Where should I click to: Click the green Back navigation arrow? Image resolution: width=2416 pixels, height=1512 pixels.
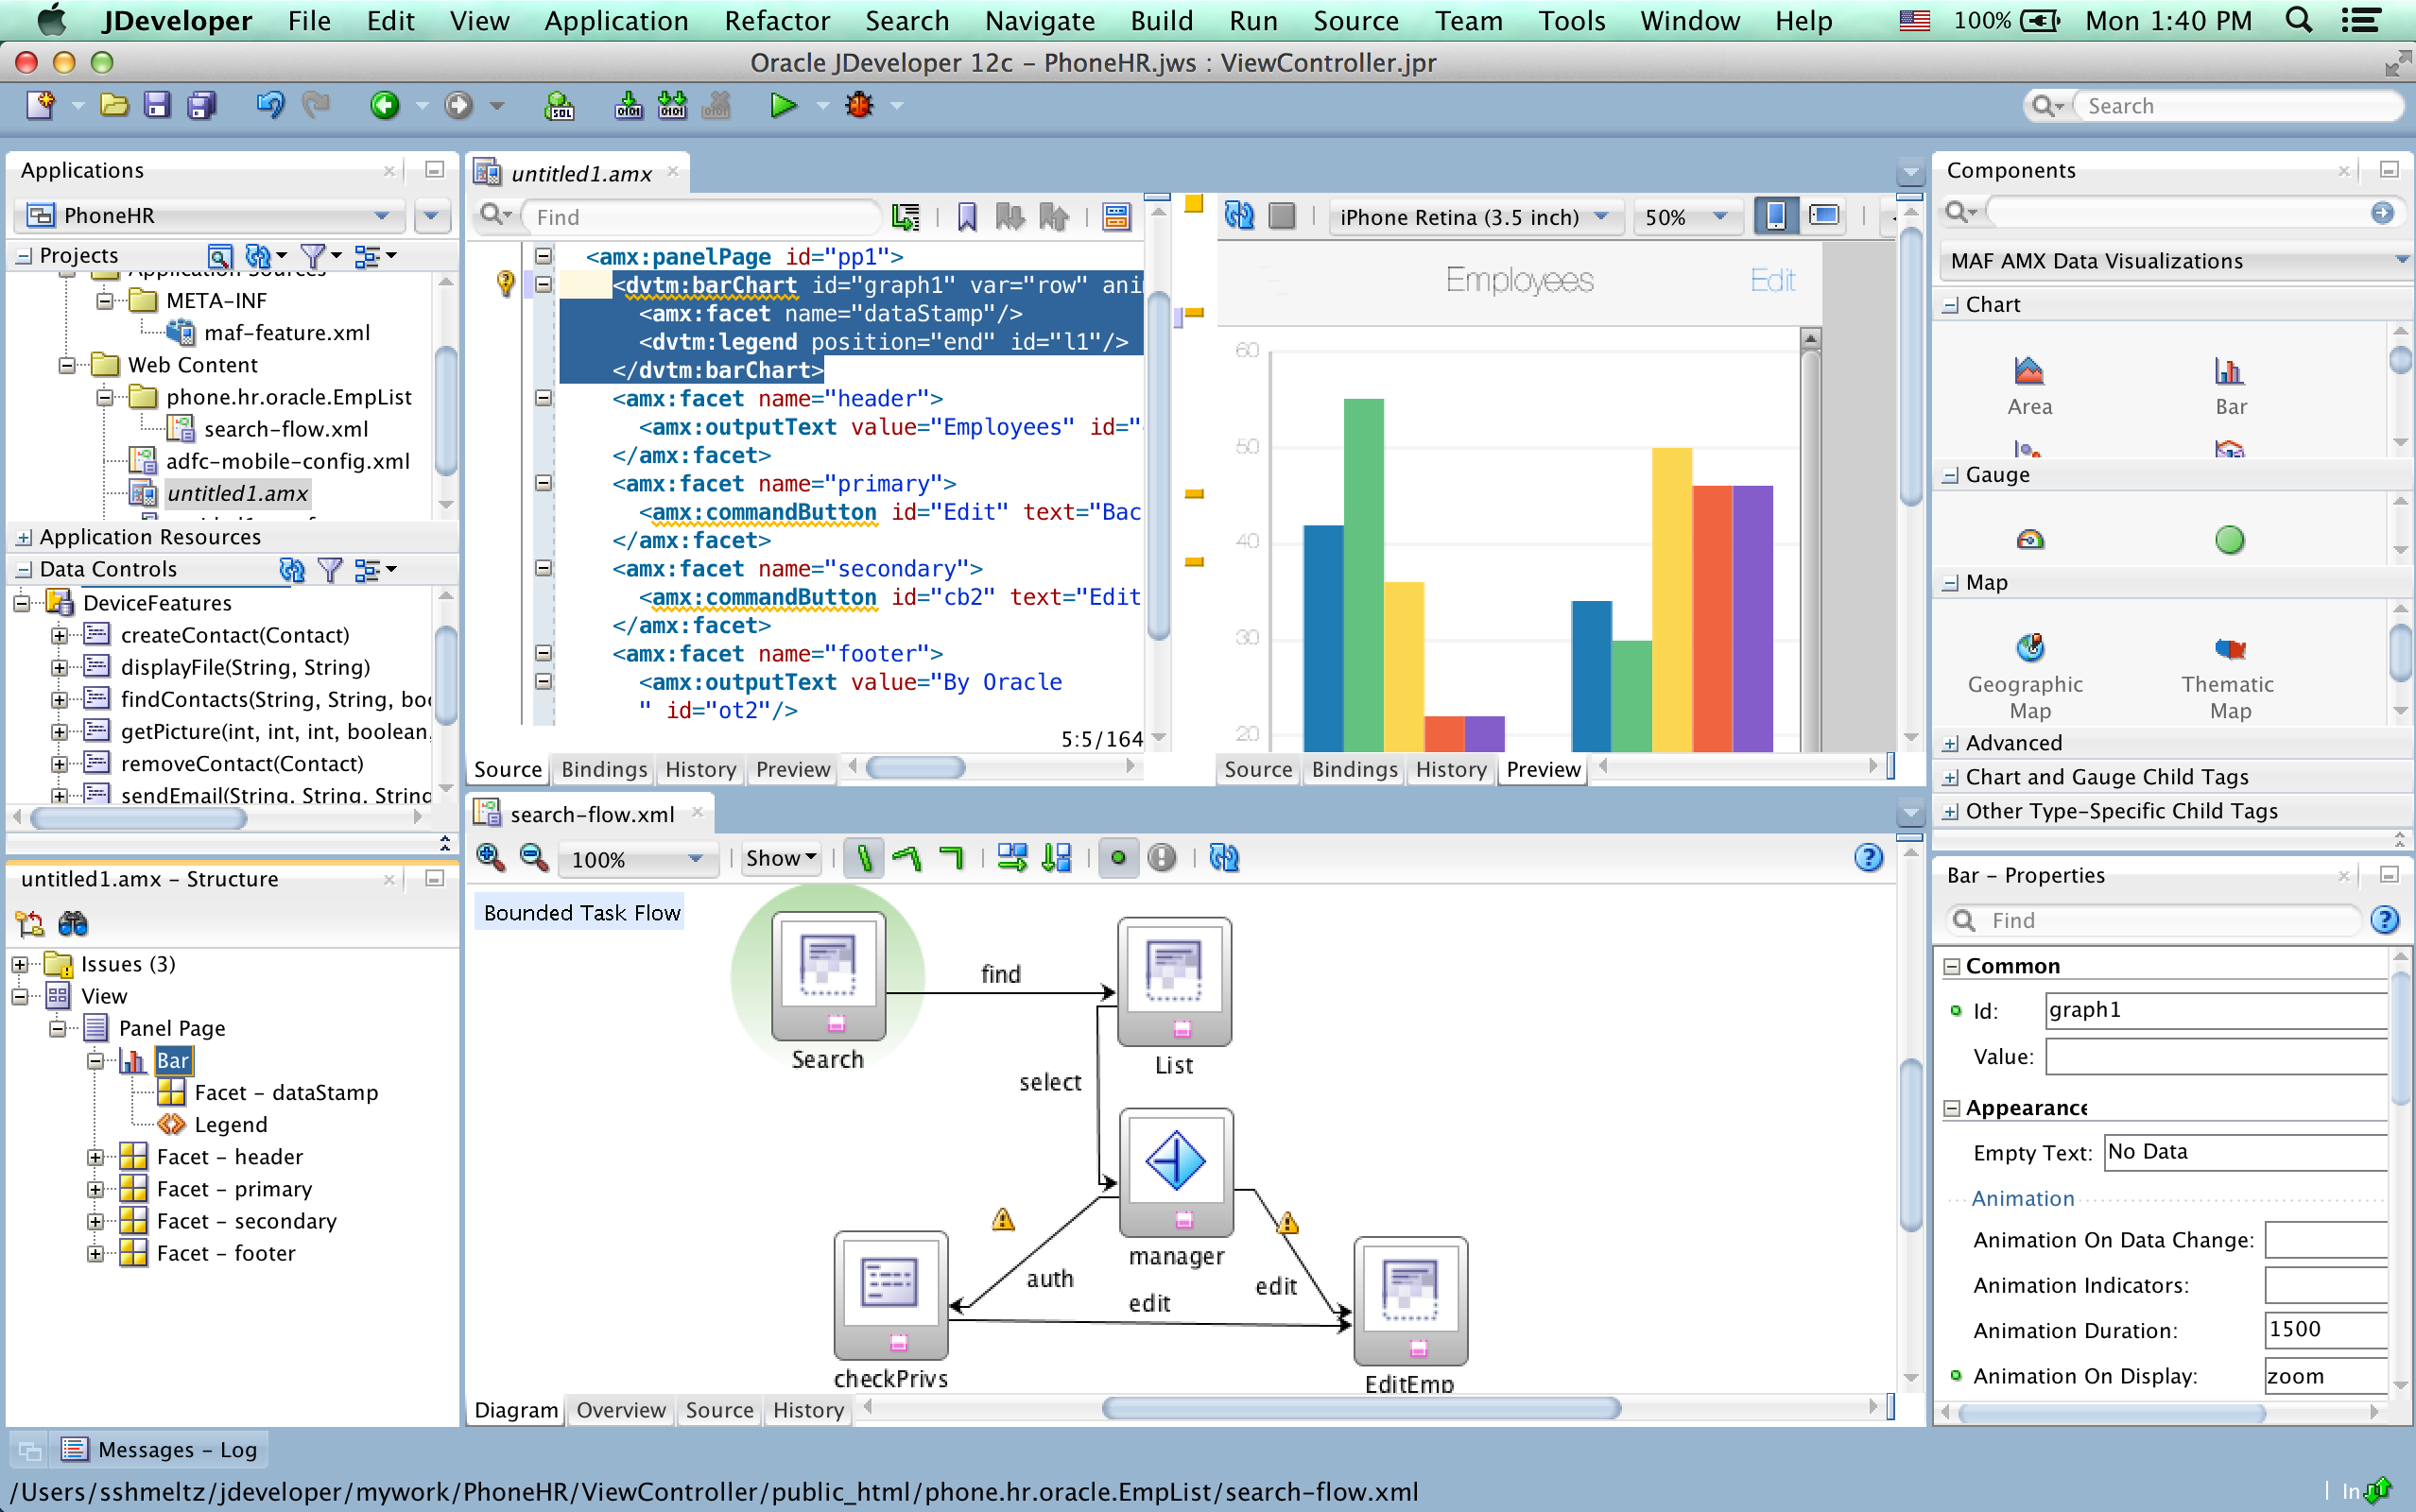coord(385,105)
